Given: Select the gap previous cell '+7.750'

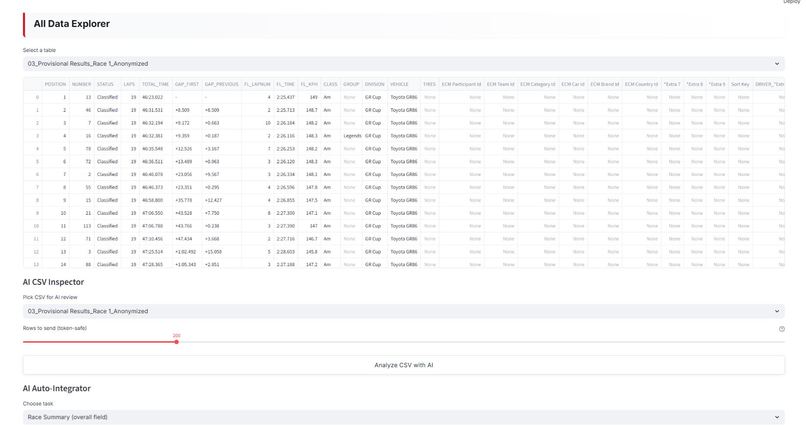Looking at the screenshot, I should tap(222, 213).
